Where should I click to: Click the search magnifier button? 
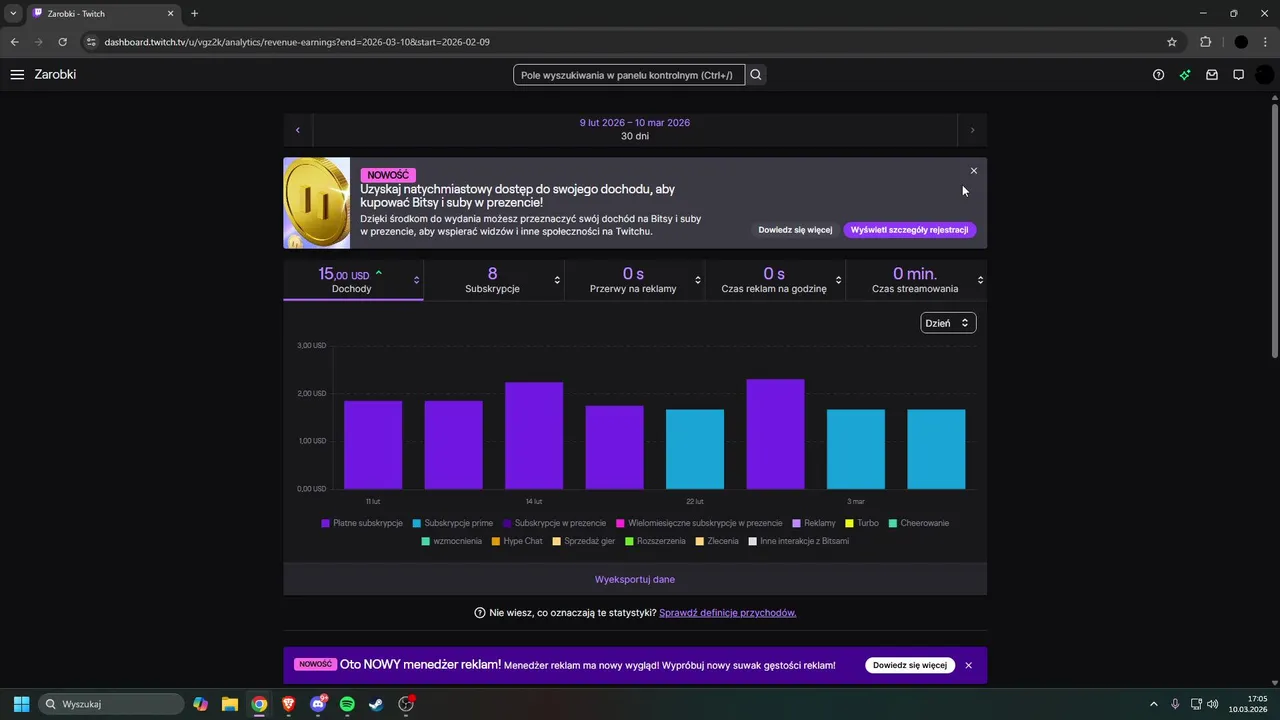pyautogui.click(x=756, y=75)
